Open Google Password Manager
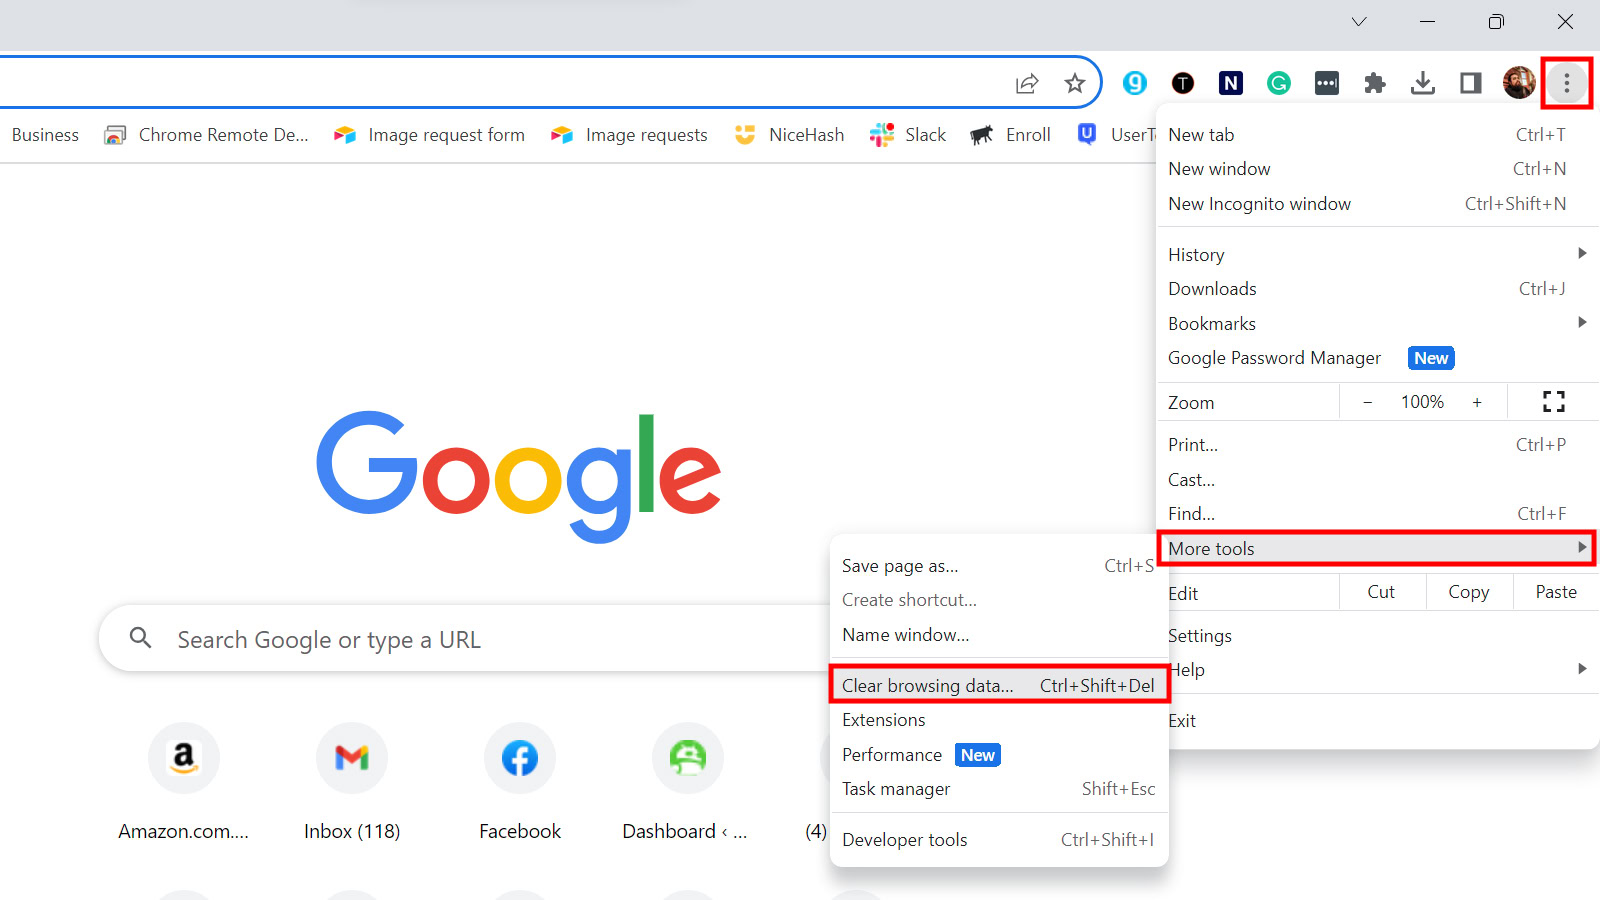The image size is (1600, 900). pyautogui.click(x=1376, y=358)
